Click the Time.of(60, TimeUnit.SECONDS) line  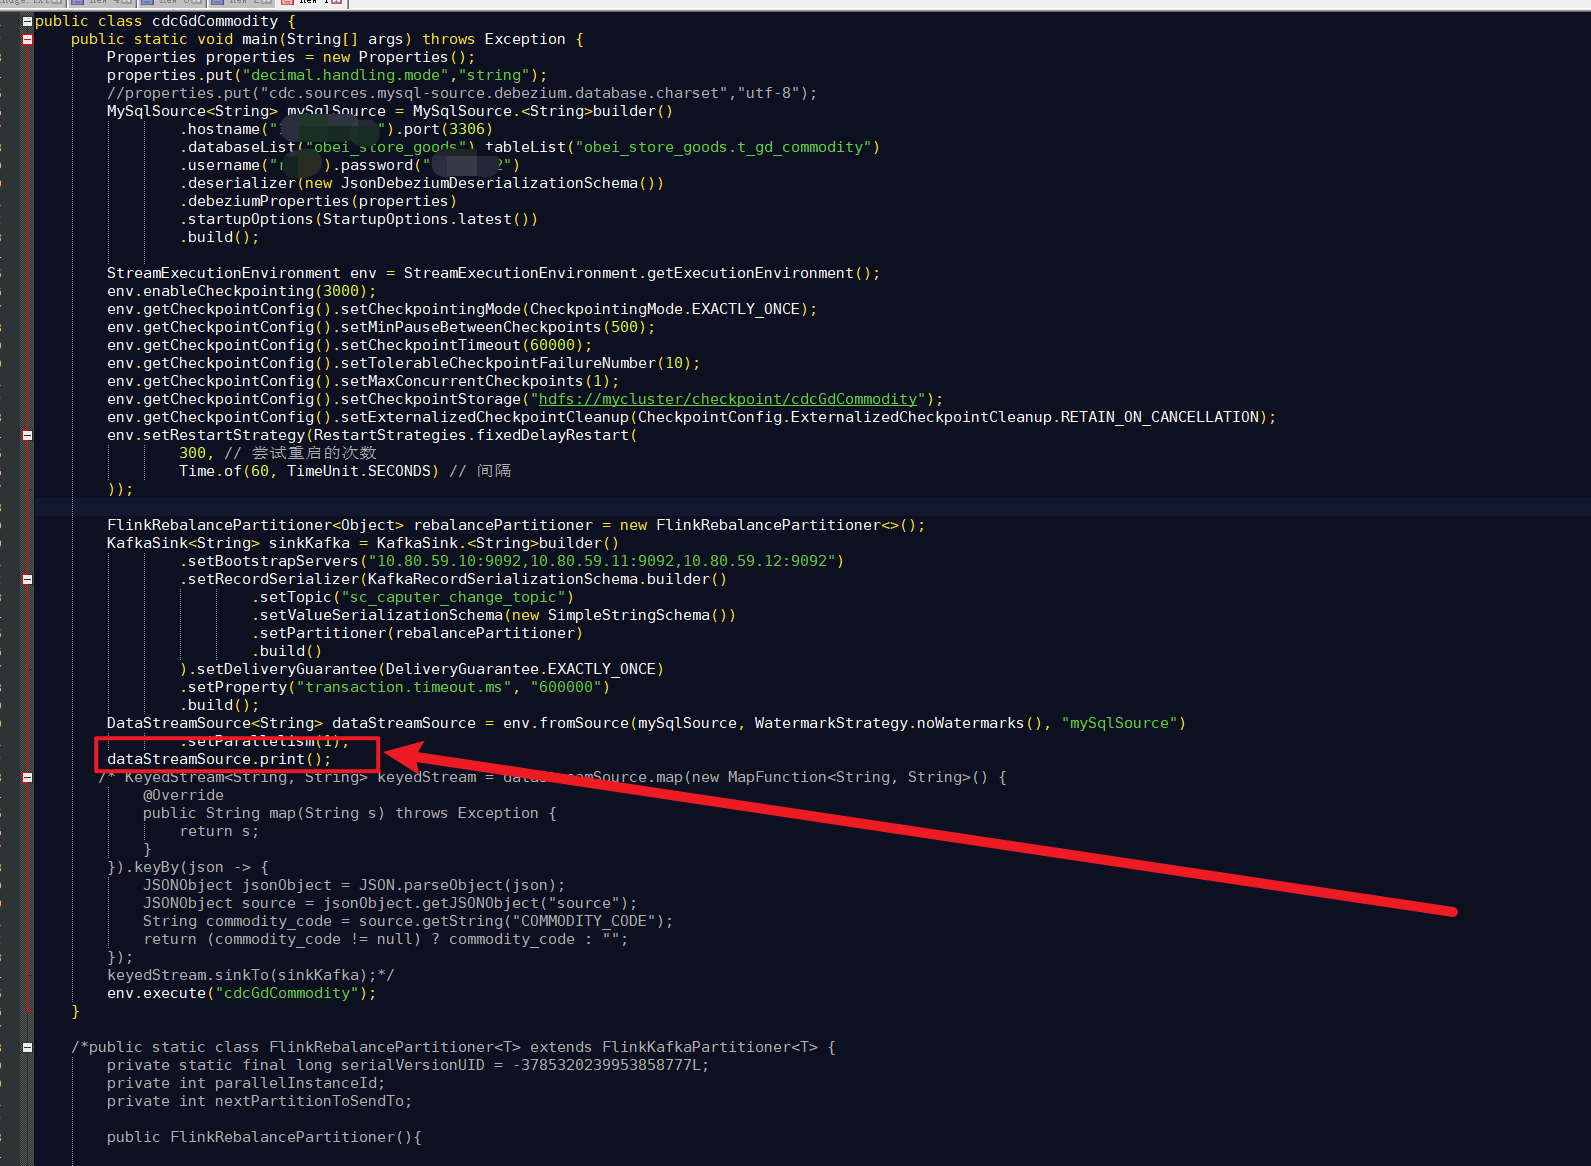coord(345,471)
